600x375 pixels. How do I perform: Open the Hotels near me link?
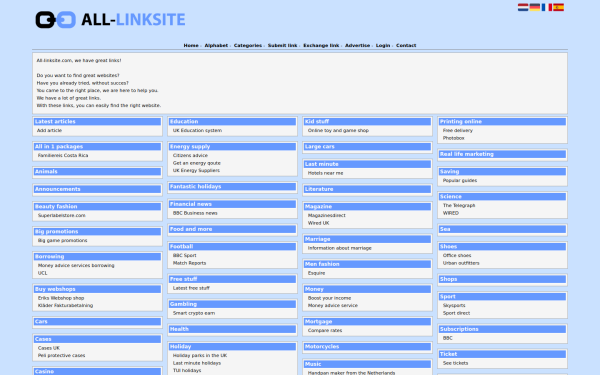click(x=326, y=173)
